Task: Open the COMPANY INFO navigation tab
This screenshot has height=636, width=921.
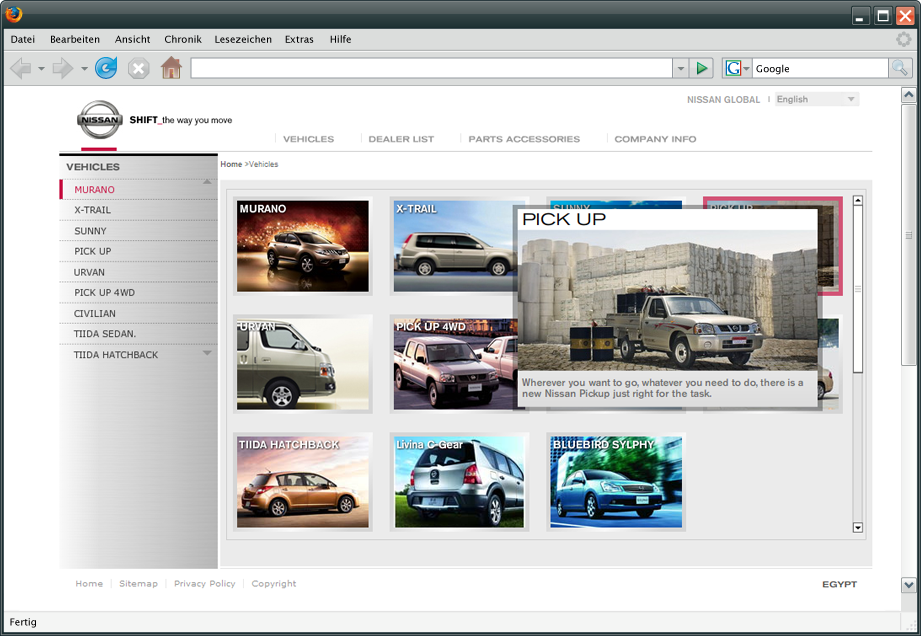Action: (656, 139)
